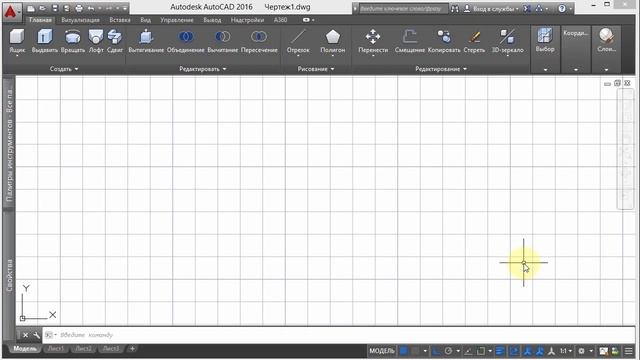Click the help question mark icon
640x360 pixels.
[562, 8]
